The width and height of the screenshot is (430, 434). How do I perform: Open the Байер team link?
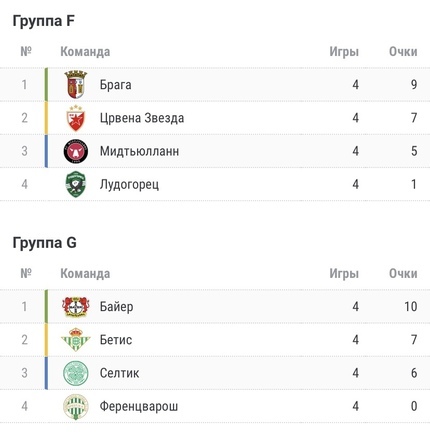(116, 306)
